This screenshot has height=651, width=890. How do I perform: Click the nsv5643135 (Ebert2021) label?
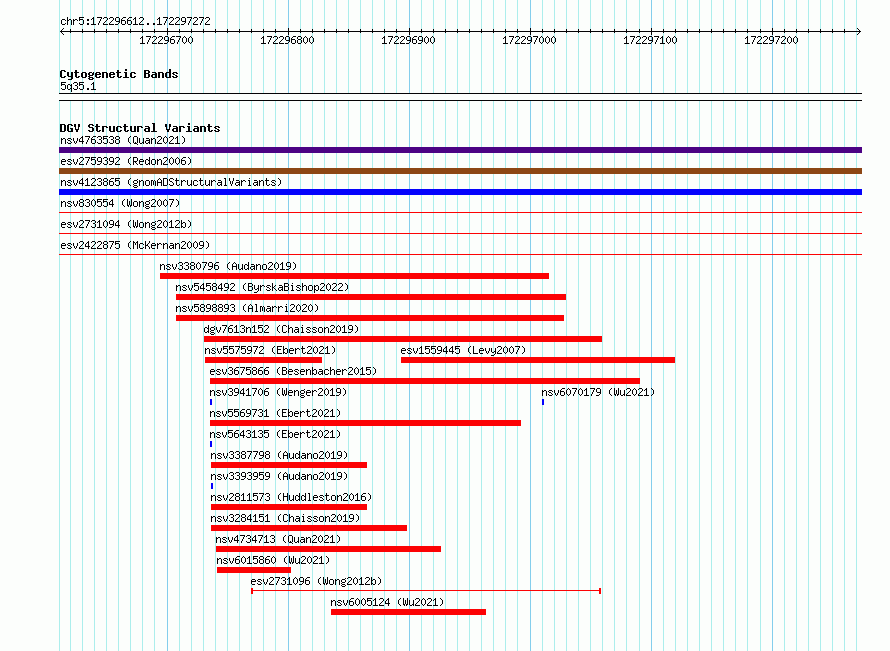275,434
